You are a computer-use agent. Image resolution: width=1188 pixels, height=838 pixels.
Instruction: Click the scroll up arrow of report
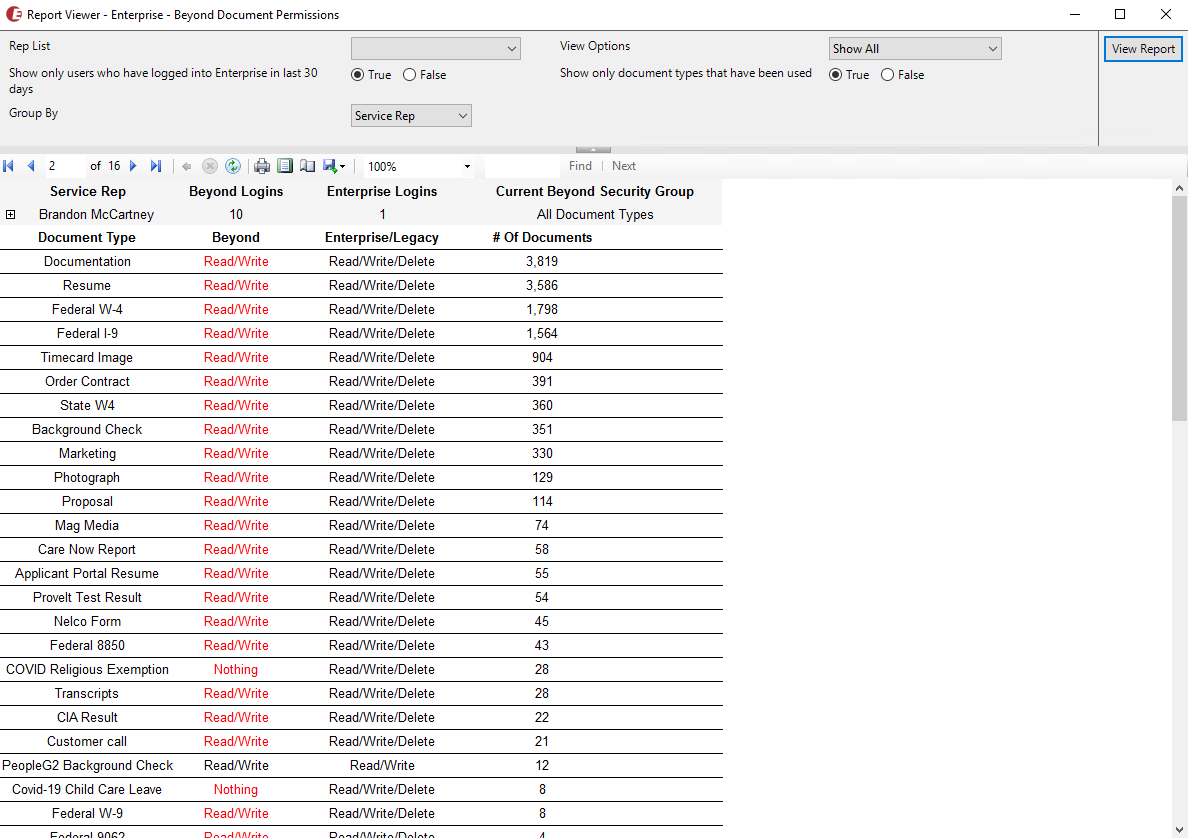pyautogui.click(x=1179, y=188)
